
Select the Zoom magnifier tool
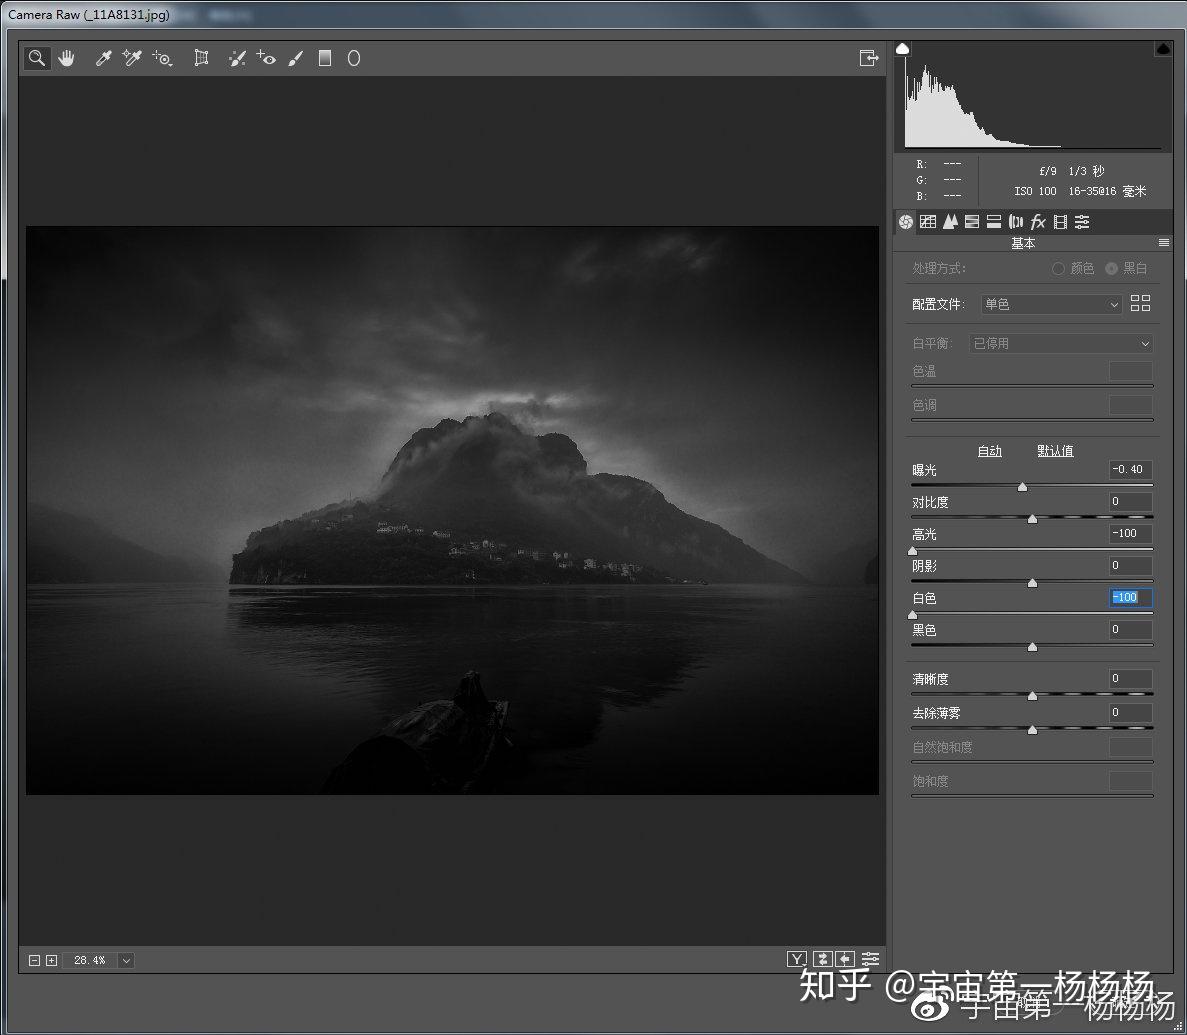[x=36, y=58]
